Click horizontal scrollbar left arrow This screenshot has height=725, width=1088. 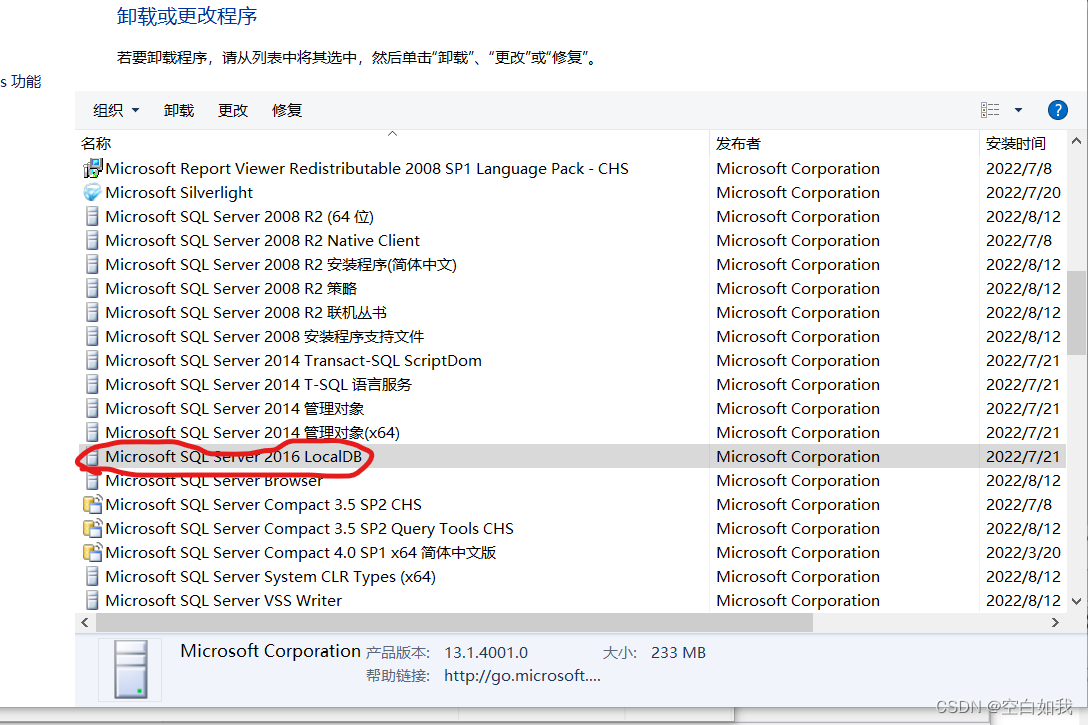(85, 622)
